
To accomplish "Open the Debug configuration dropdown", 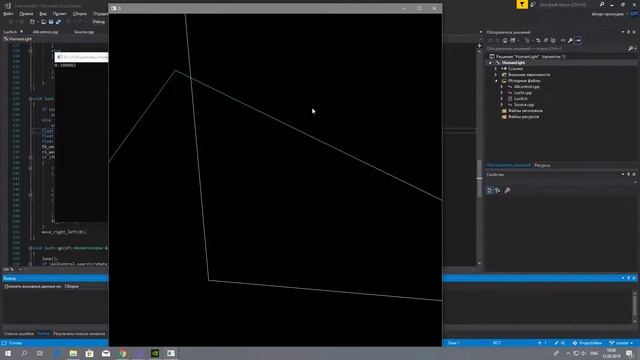I will coord(99,22).
